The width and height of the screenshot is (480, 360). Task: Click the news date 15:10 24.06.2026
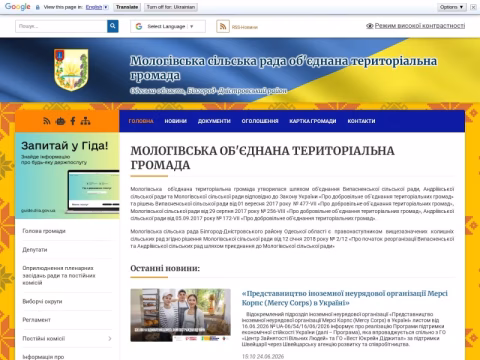[263, 356]
